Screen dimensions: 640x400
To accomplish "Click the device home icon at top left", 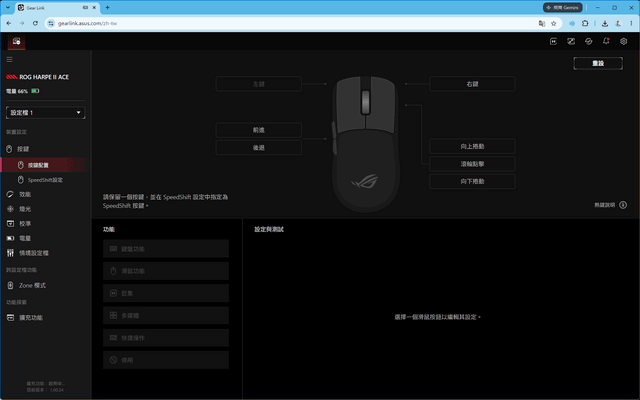I will (16, 41).
